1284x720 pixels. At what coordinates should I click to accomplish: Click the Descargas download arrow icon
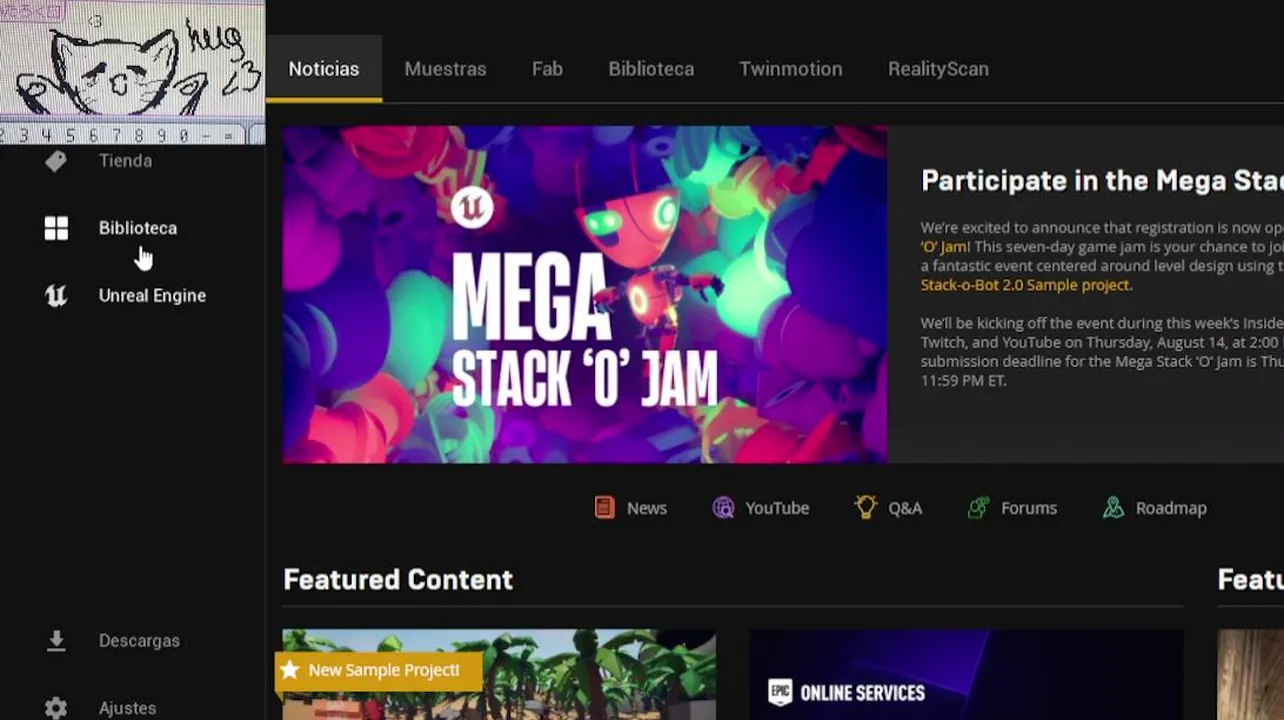tap(56, 640)
